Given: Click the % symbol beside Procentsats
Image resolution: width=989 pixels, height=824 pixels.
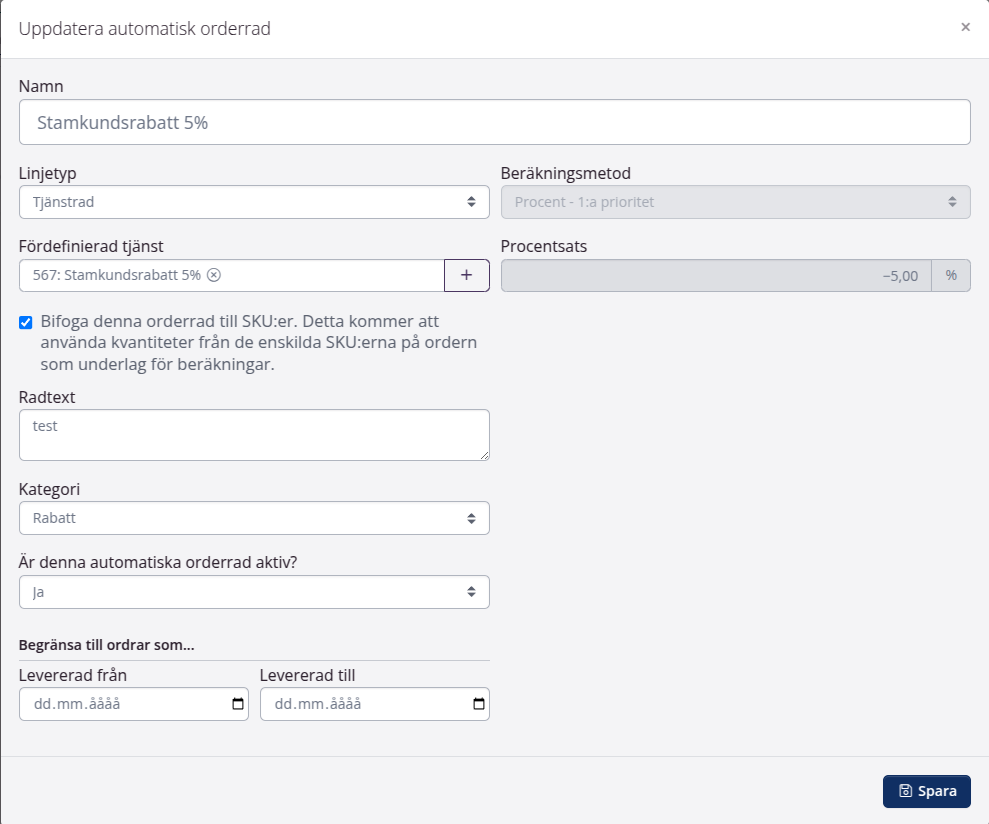Looking at the screenshot, I should [950, 276].
